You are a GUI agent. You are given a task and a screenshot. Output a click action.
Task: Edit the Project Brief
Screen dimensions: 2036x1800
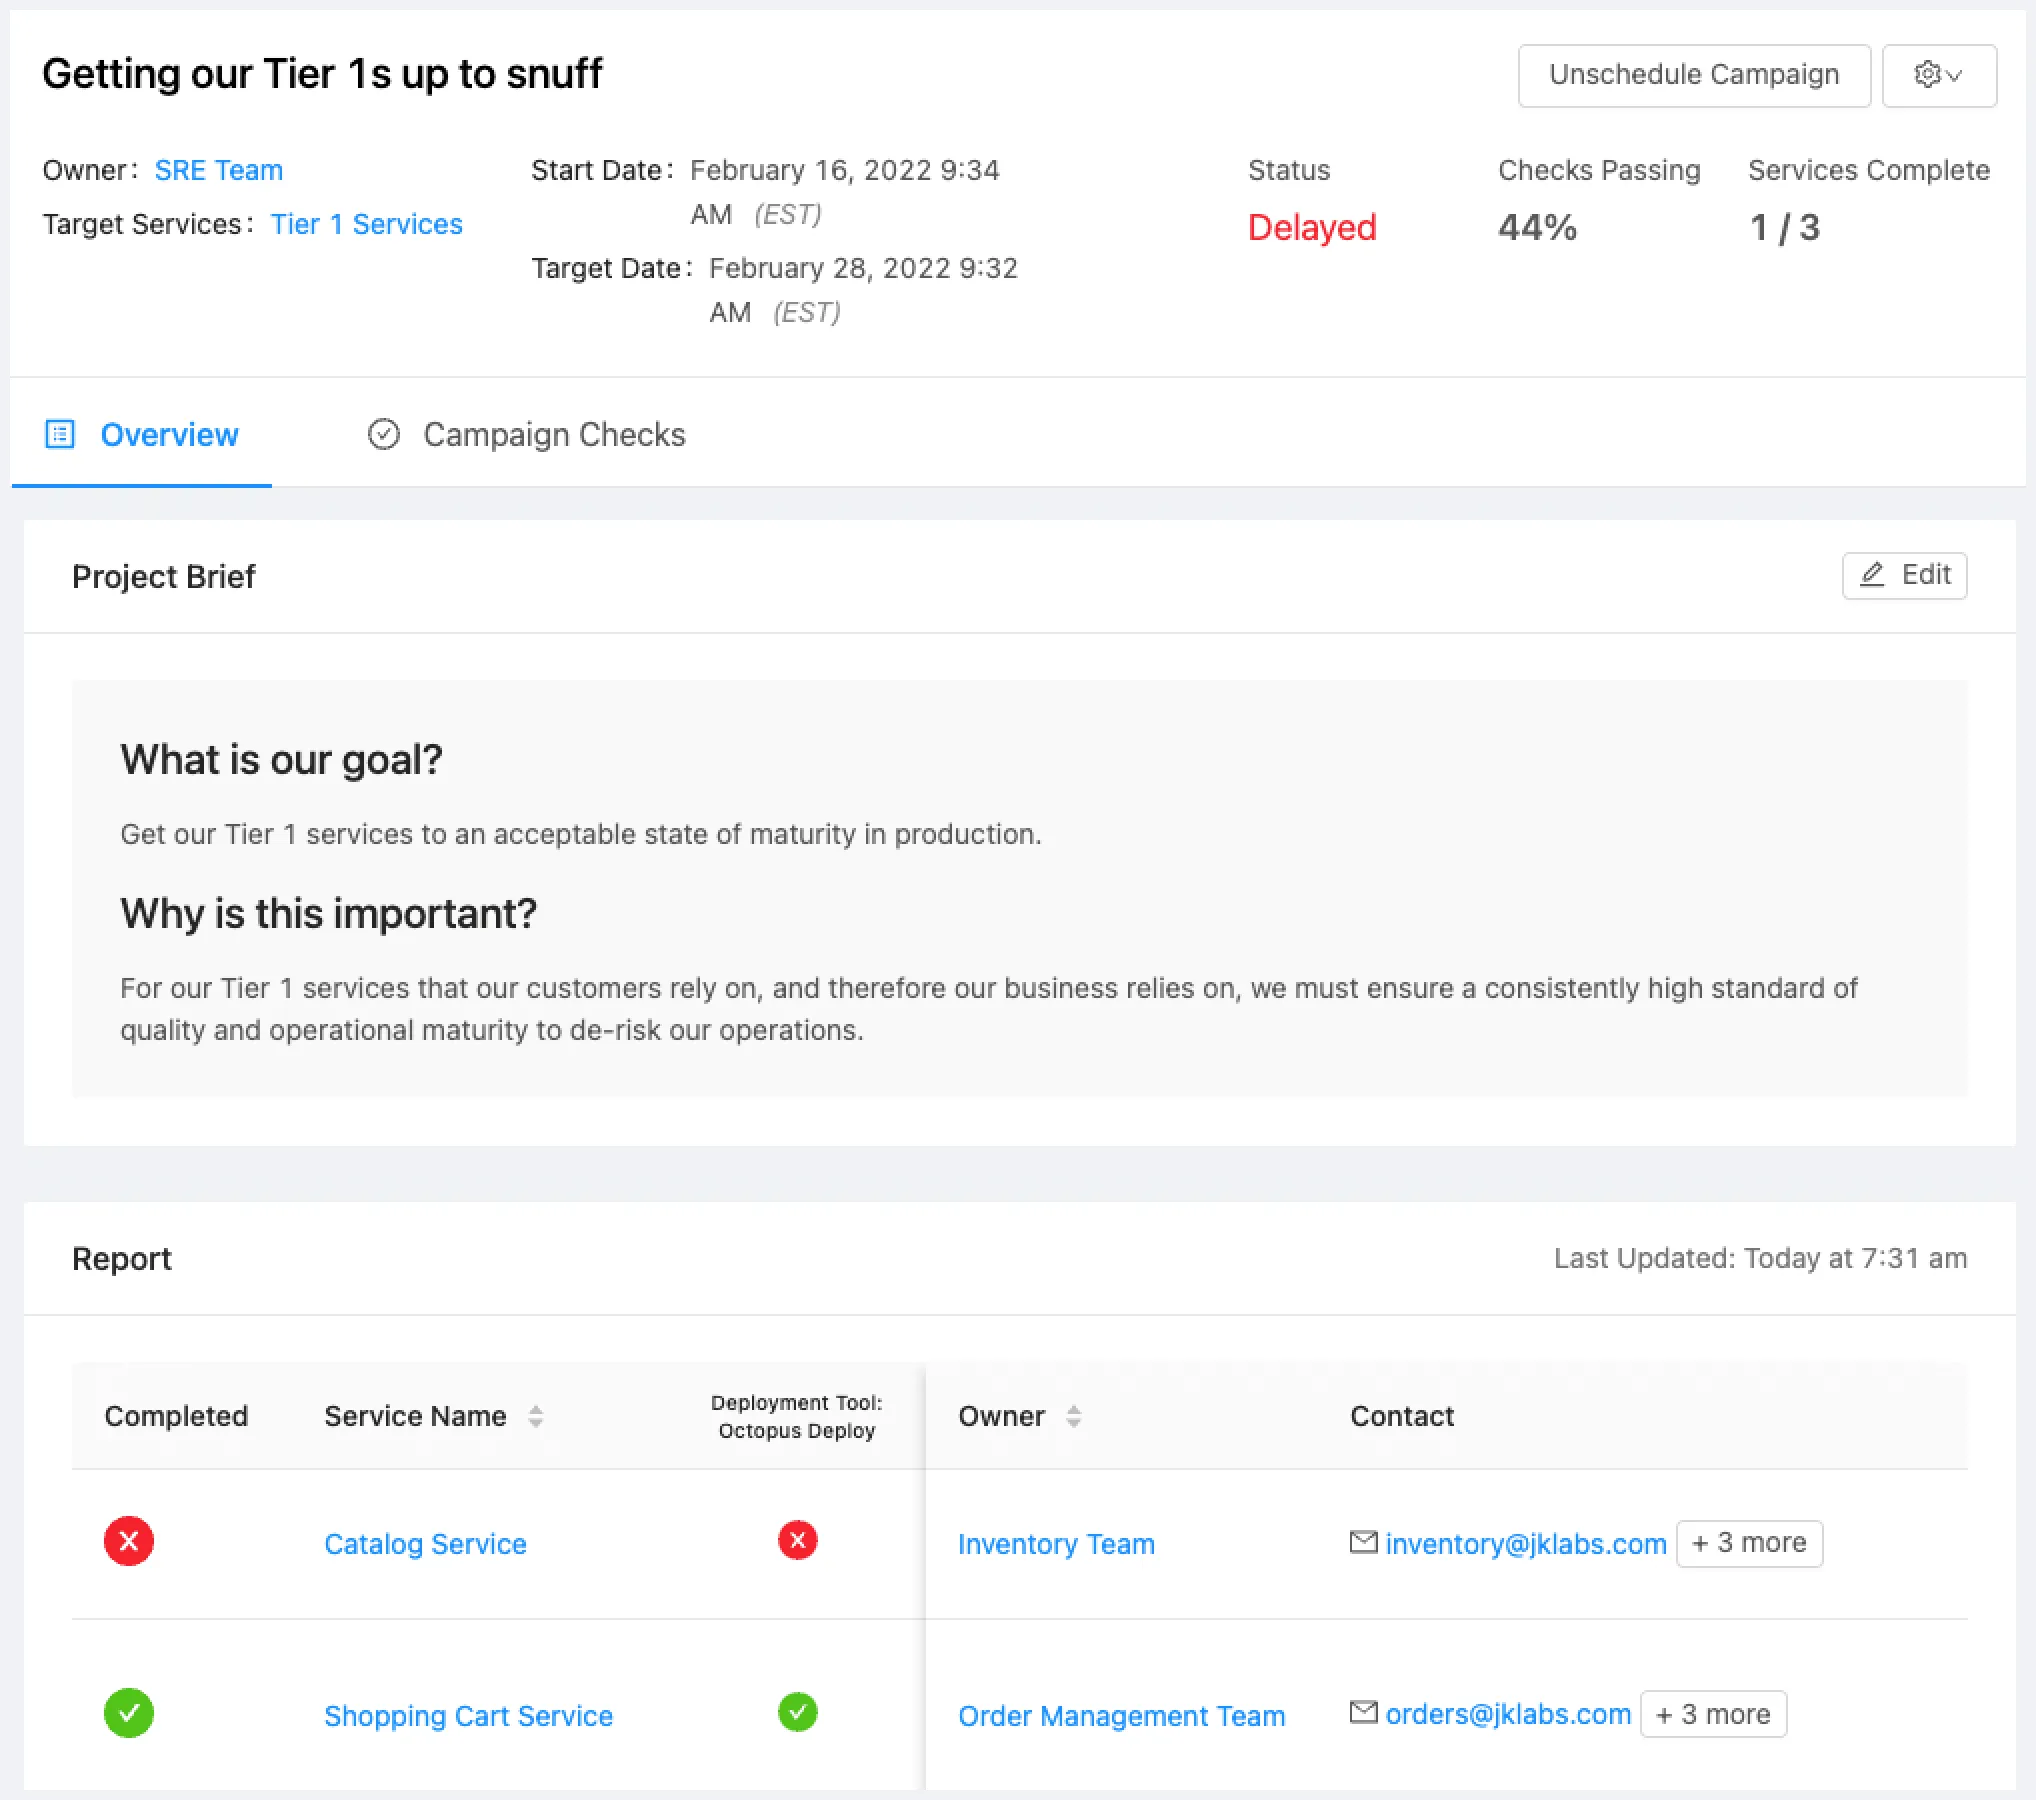tap(1904, 575)
